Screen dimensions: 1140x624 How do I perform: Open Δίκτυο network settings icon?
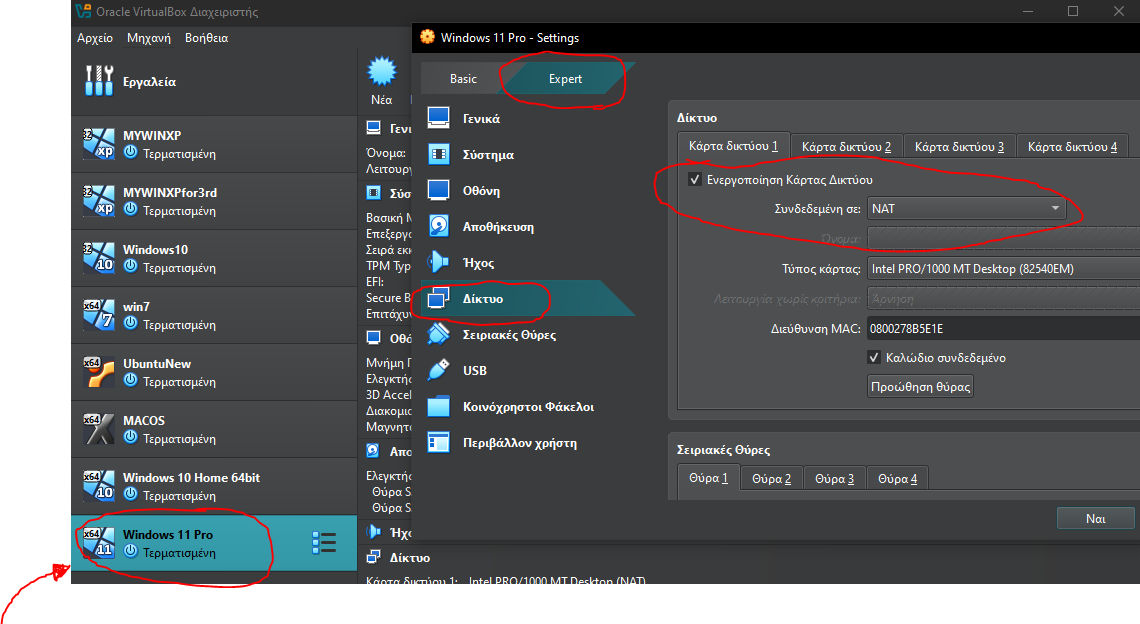pyautogui.click(x=438, y=298)
